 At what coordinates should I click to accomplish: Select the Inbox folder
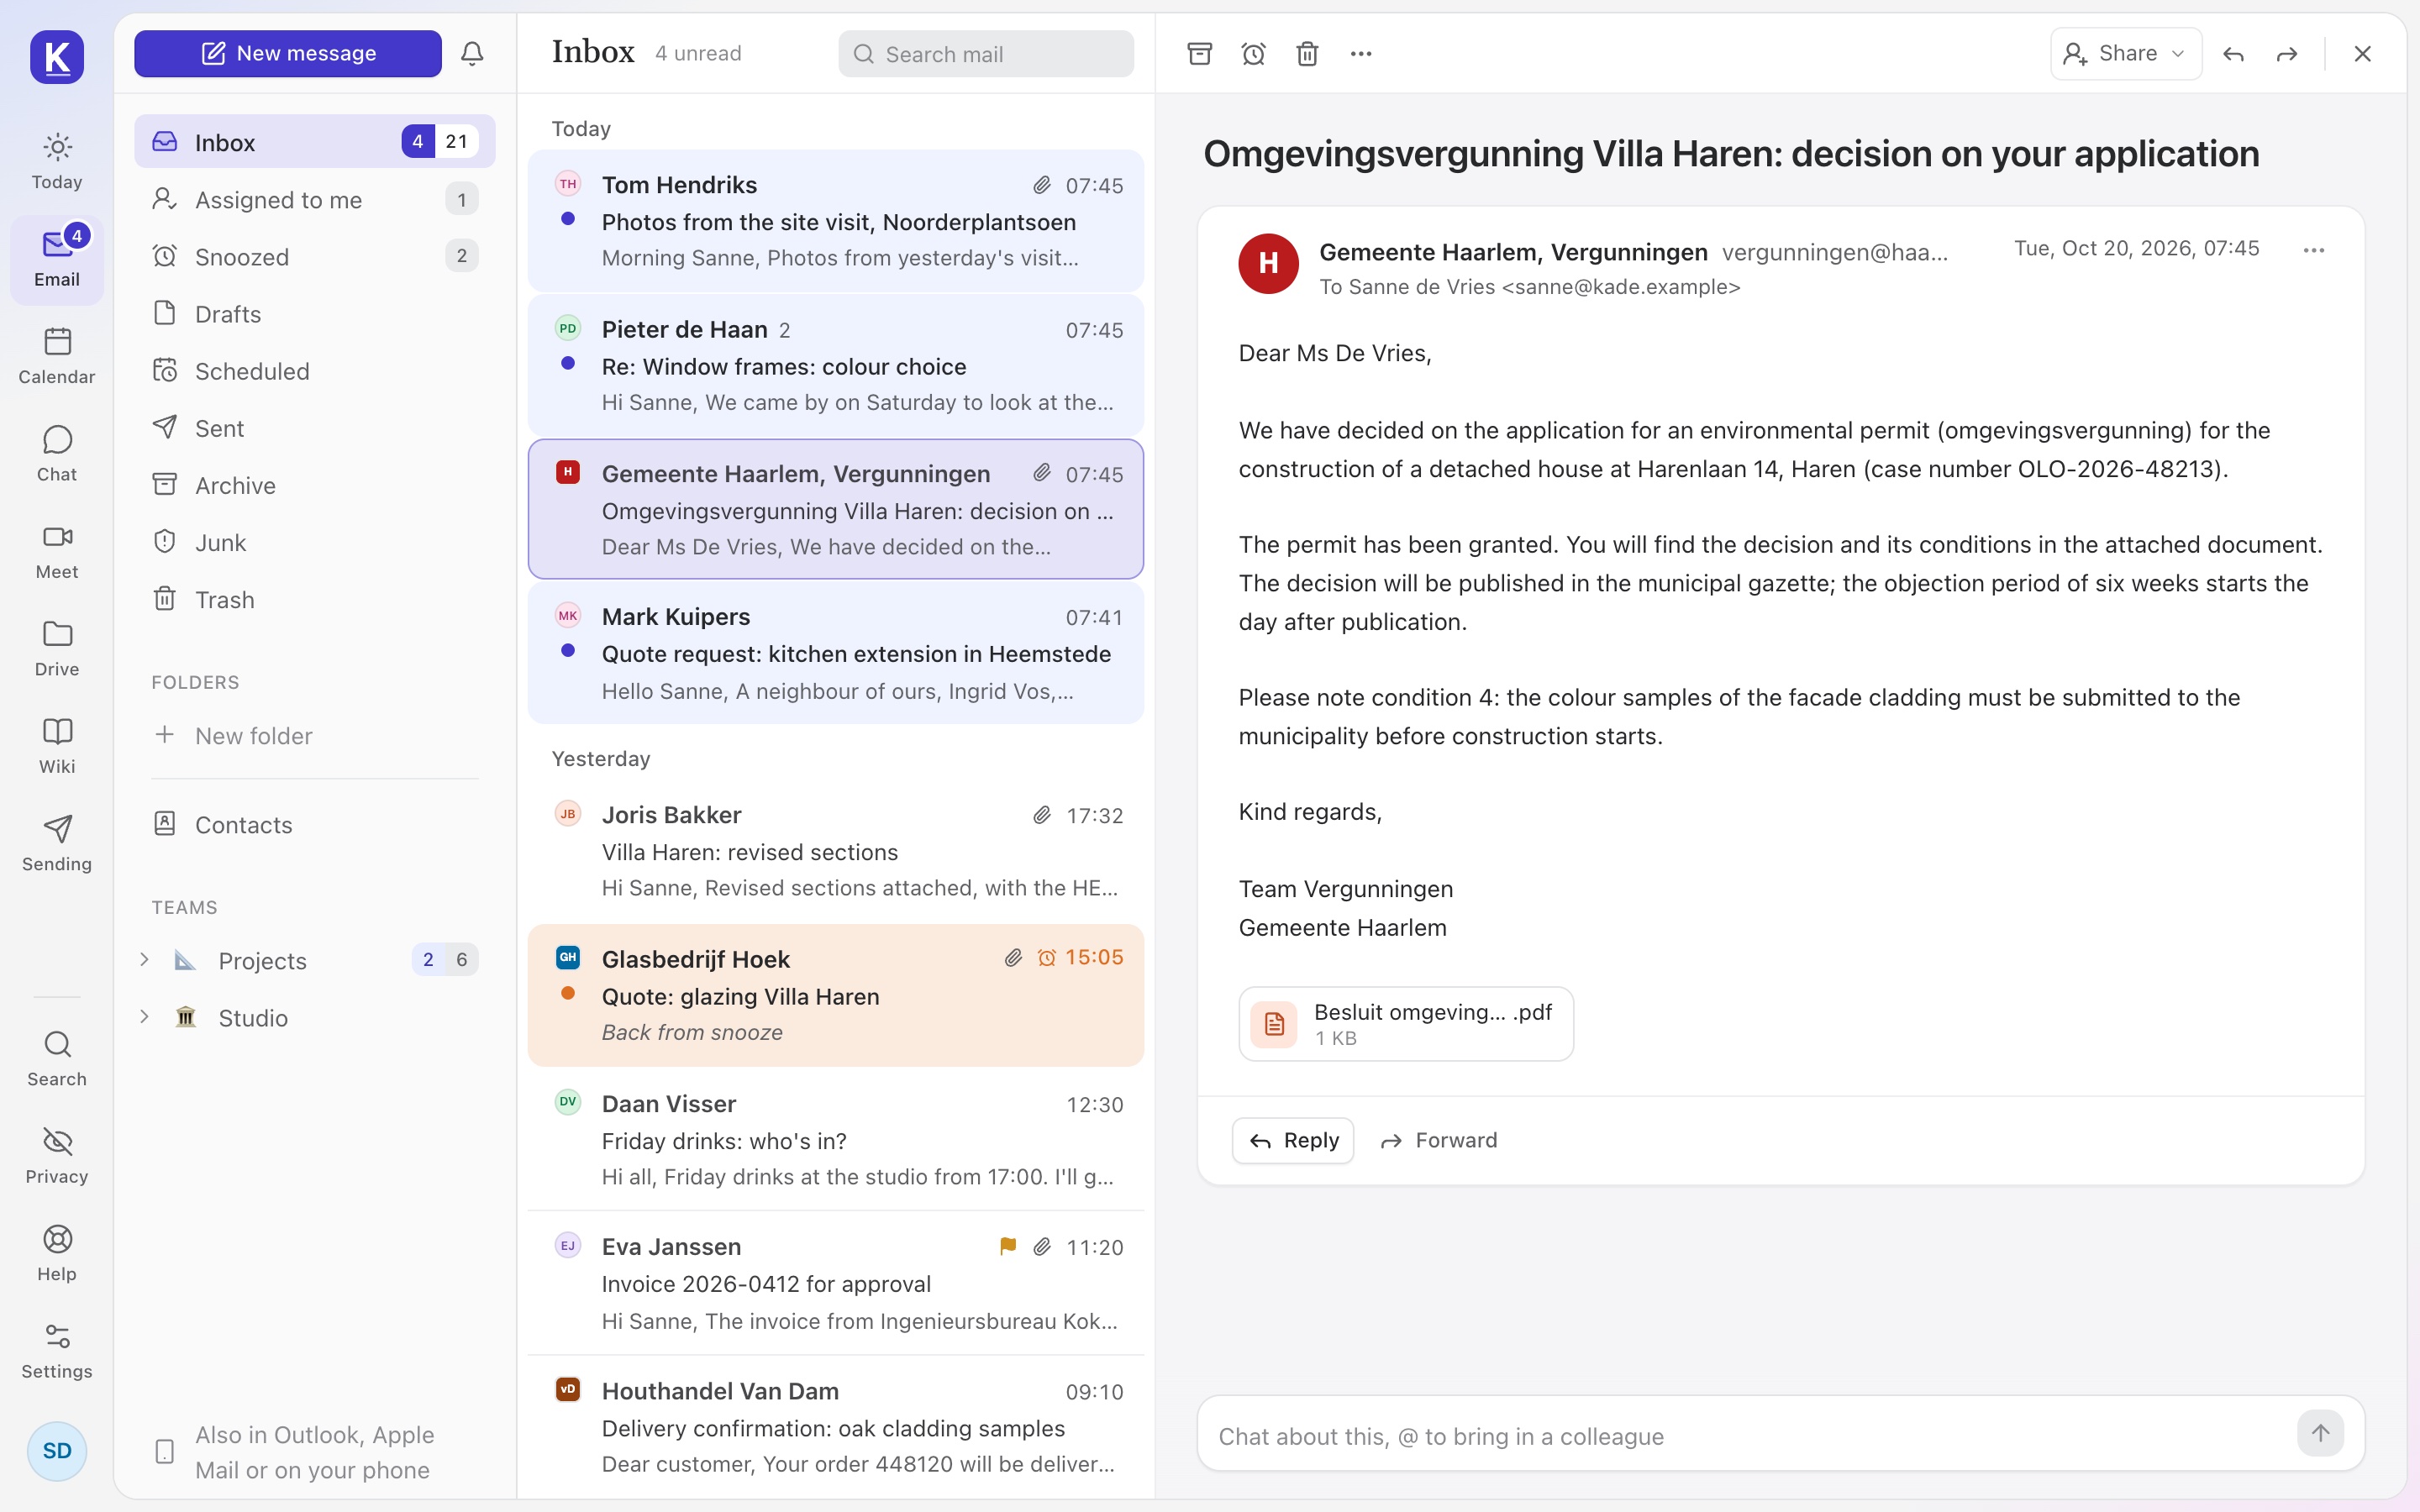click(x=315, y=142)
